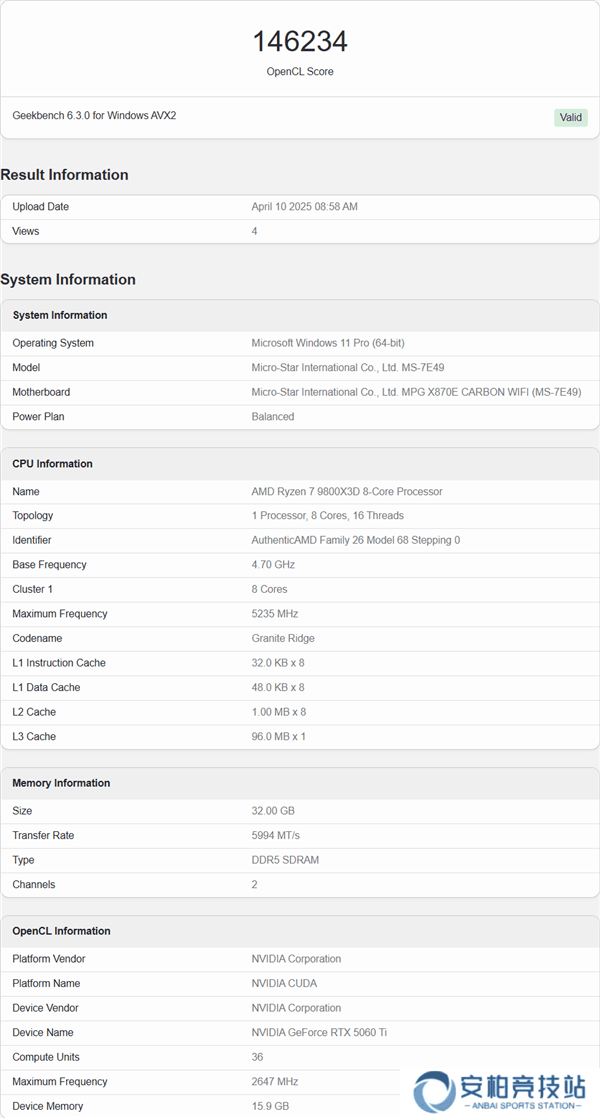Select the 146234 OpenCL score number

coord(300,41)
